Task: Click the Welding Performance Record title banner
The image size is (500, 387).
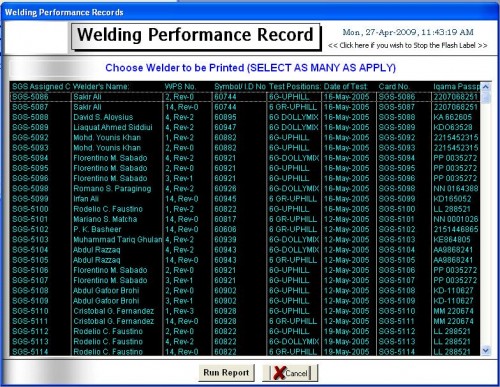Action: pos(196,36)
